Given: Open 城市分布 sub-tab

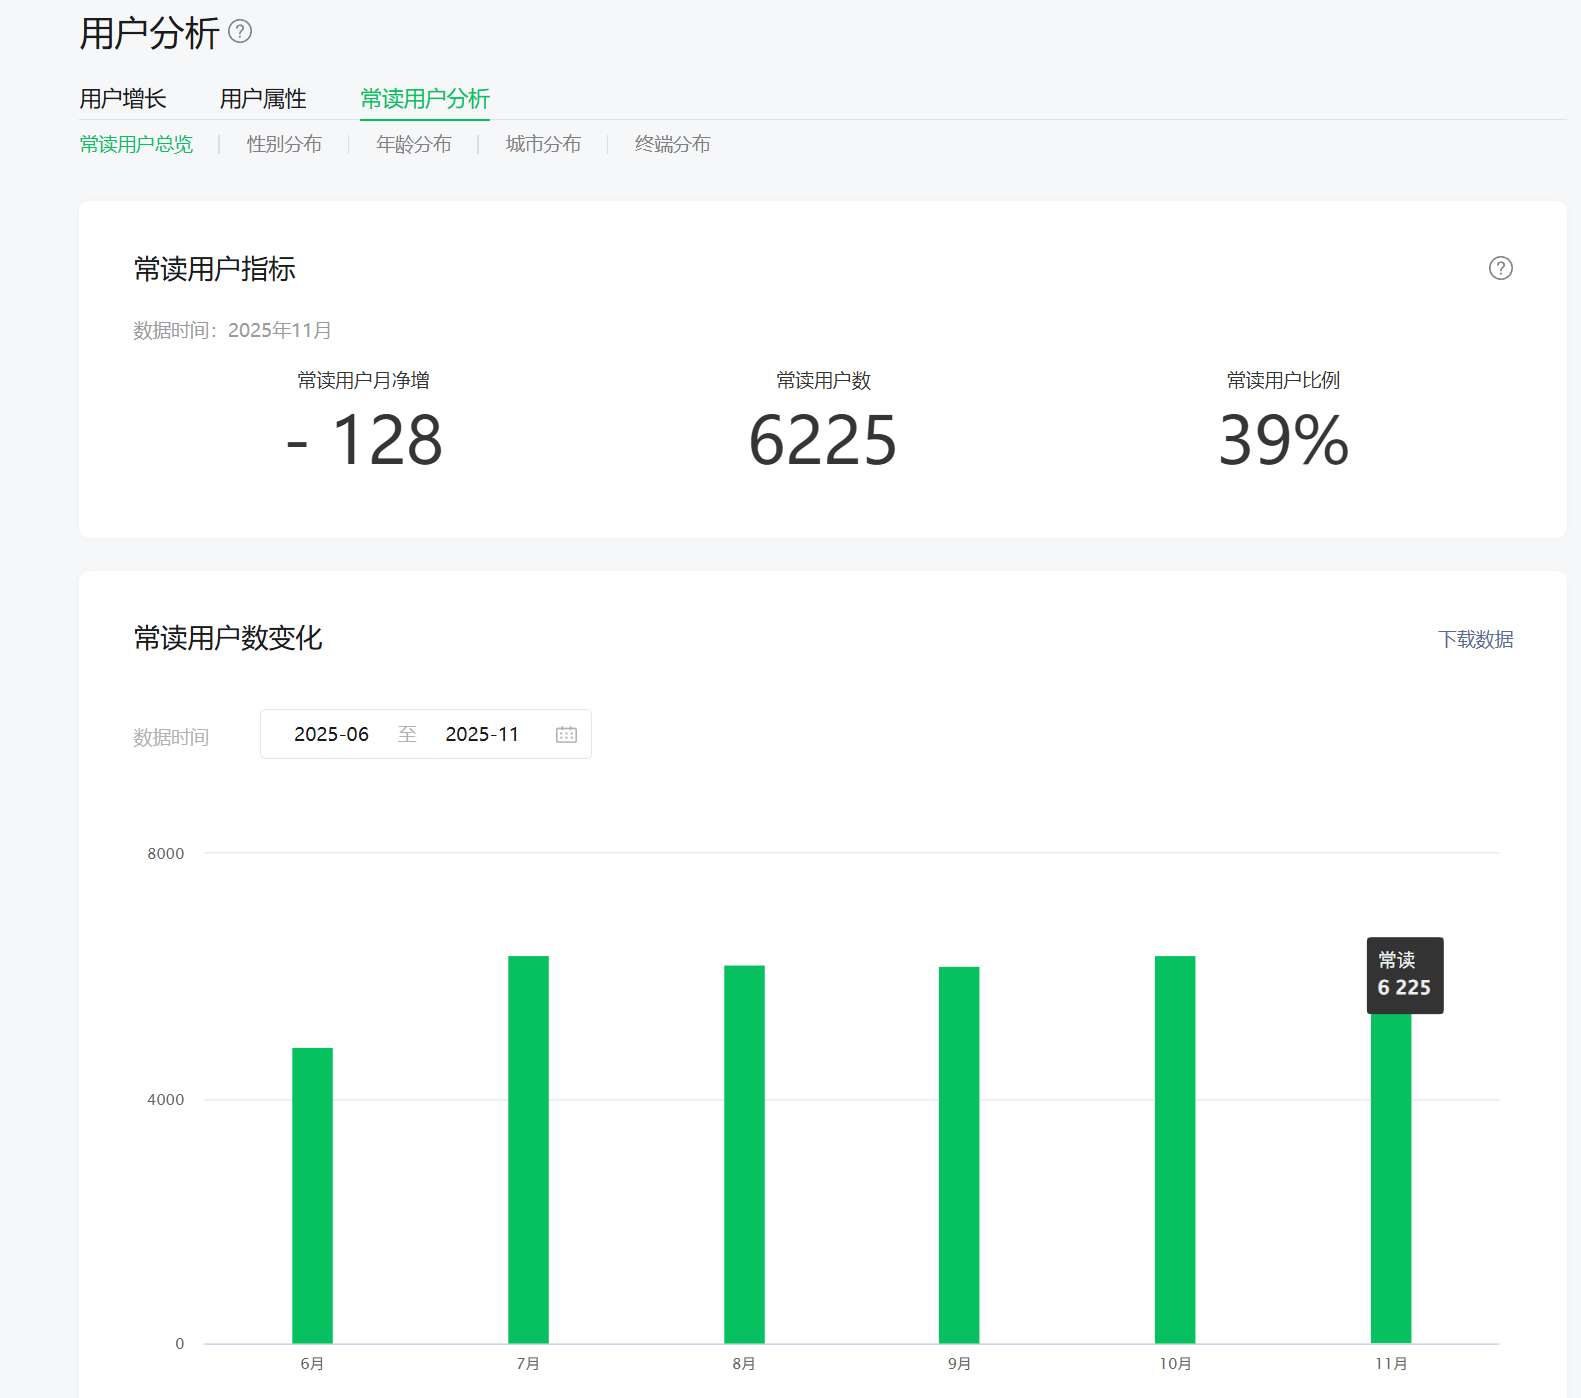Looking at the screenshot, I should coord(543,144).
